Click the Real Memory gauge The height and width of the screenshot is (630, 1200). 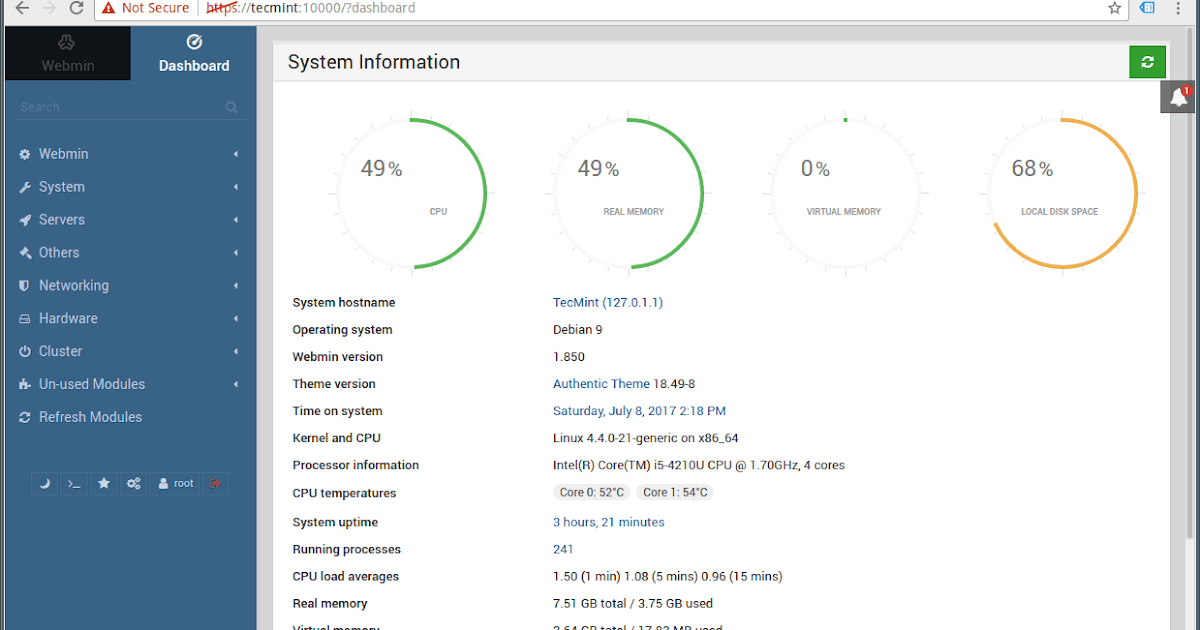(629, 193)
